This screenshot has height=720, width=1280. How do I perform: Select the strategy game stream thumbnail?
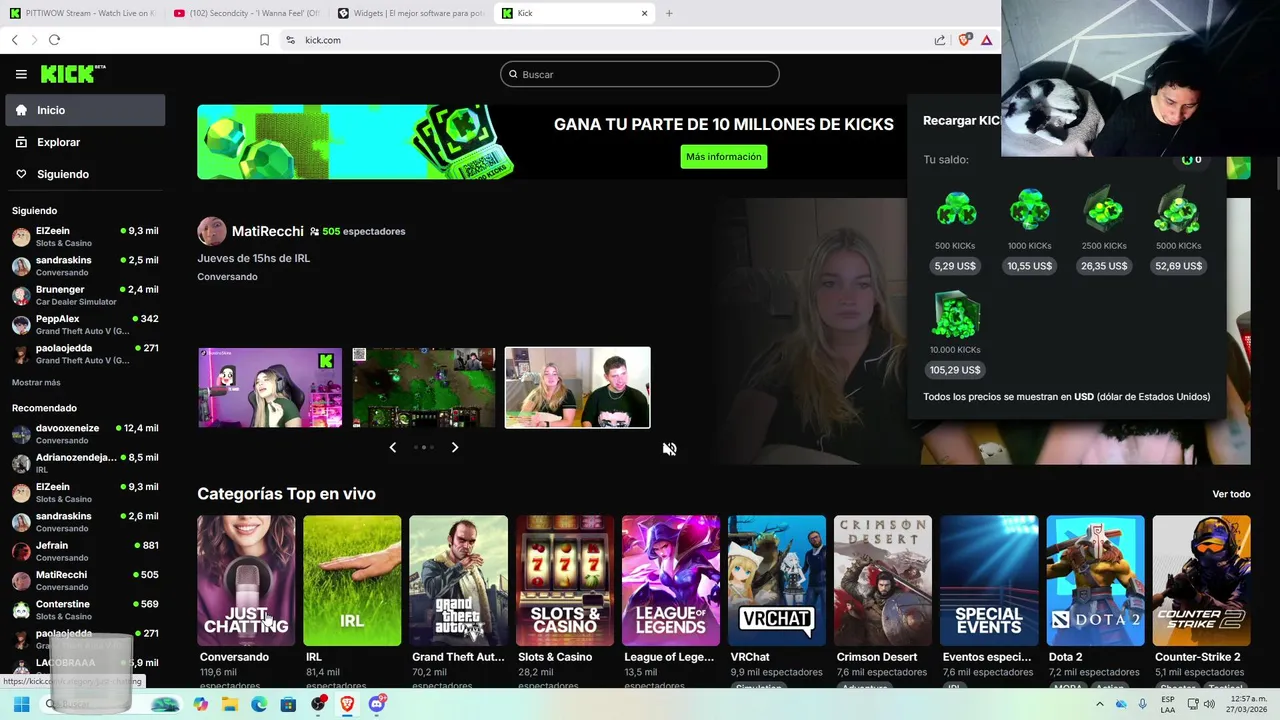coord(424,388)
